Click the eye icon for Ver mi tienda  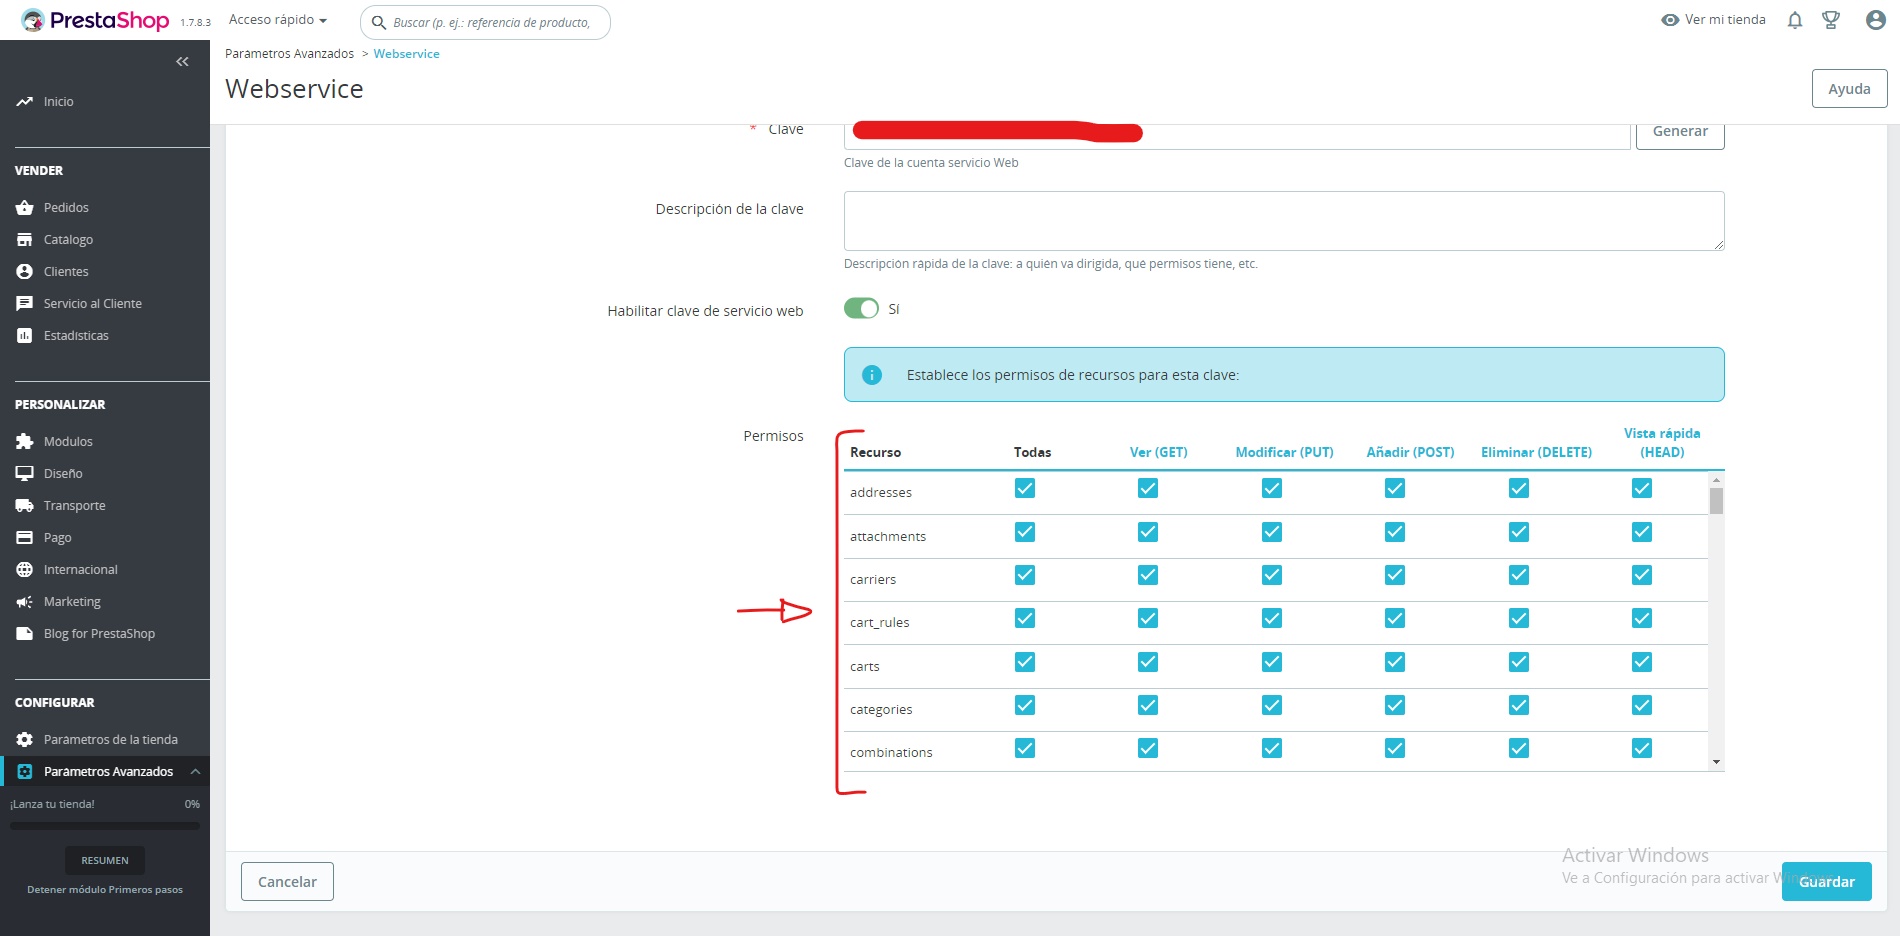(x=1669, y=20)
